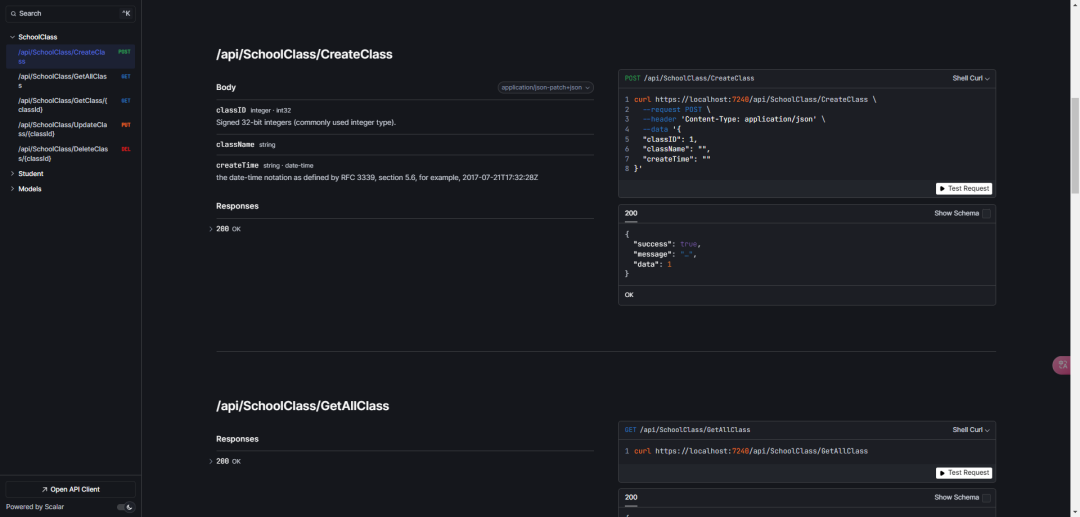Click the pink translate floating icon
Screen dimensions: 1080x517
point(1062,365)
